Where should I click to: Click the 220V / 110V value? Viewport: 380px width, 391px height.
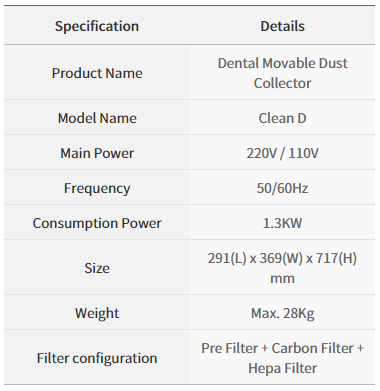282,153
